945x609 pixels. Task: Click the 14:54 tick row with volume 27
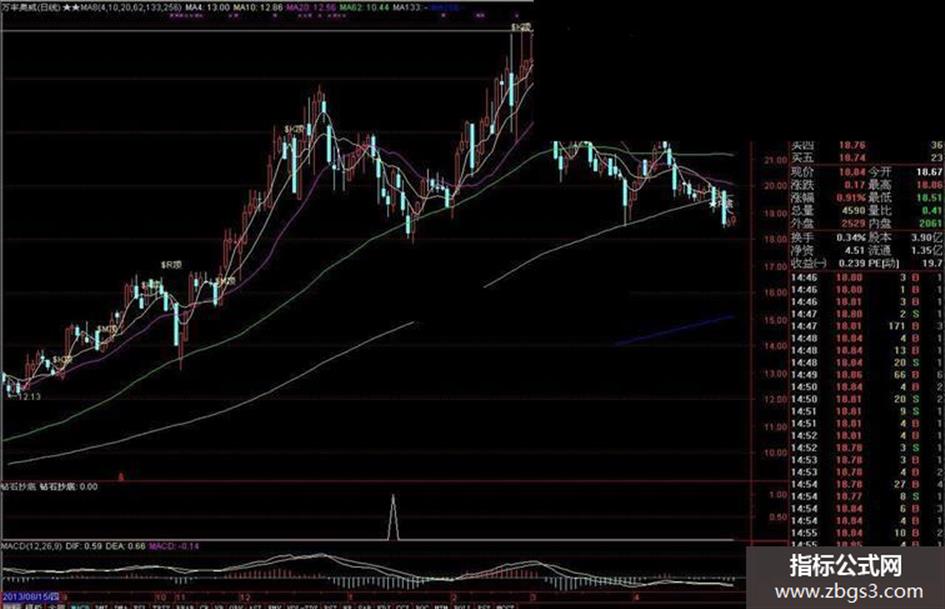click(867, 484)
